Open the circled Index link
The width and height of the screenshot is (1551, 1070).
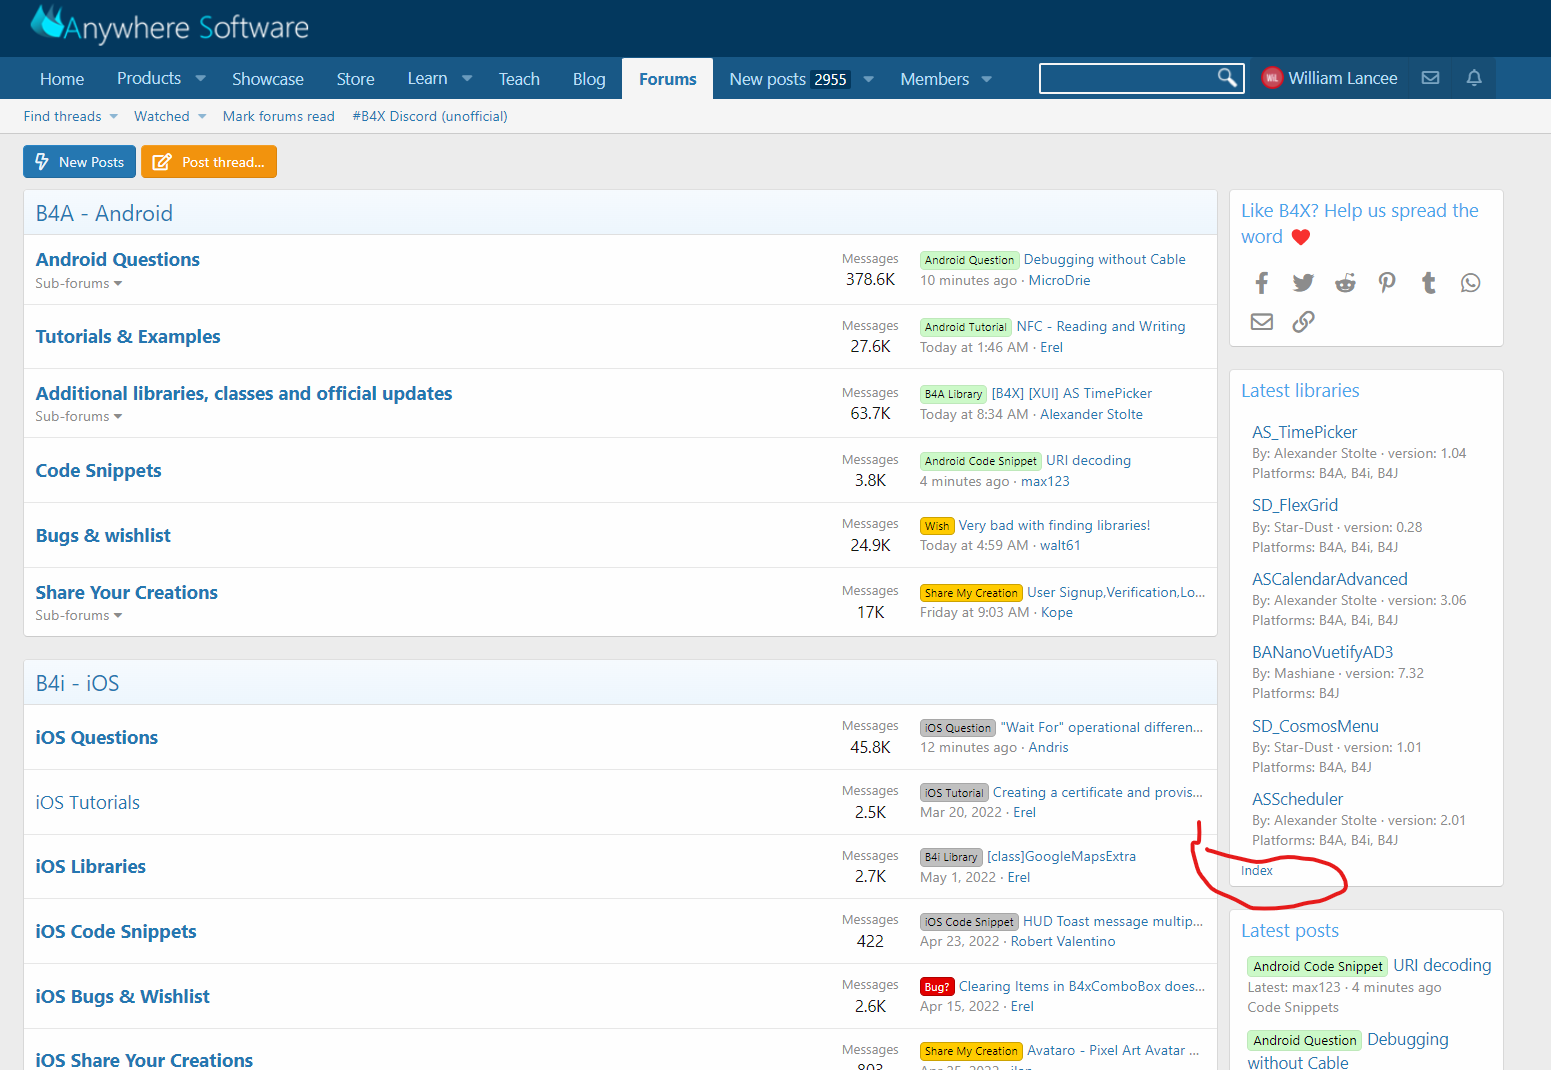(1256, 870)
